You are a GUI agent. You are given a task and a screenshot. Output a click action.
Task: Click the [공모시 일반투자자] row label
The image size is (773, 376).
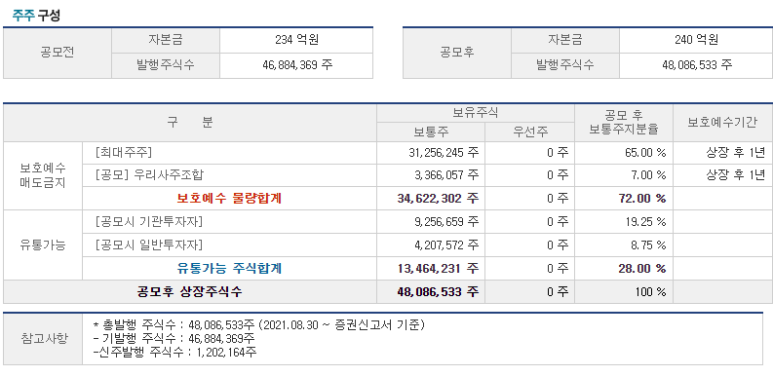click(149, 244)
